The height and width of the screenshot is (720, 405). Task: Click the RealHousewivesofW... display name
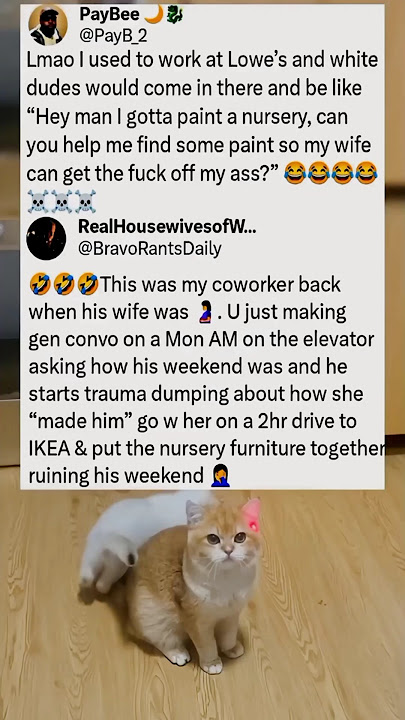point(167,226)
